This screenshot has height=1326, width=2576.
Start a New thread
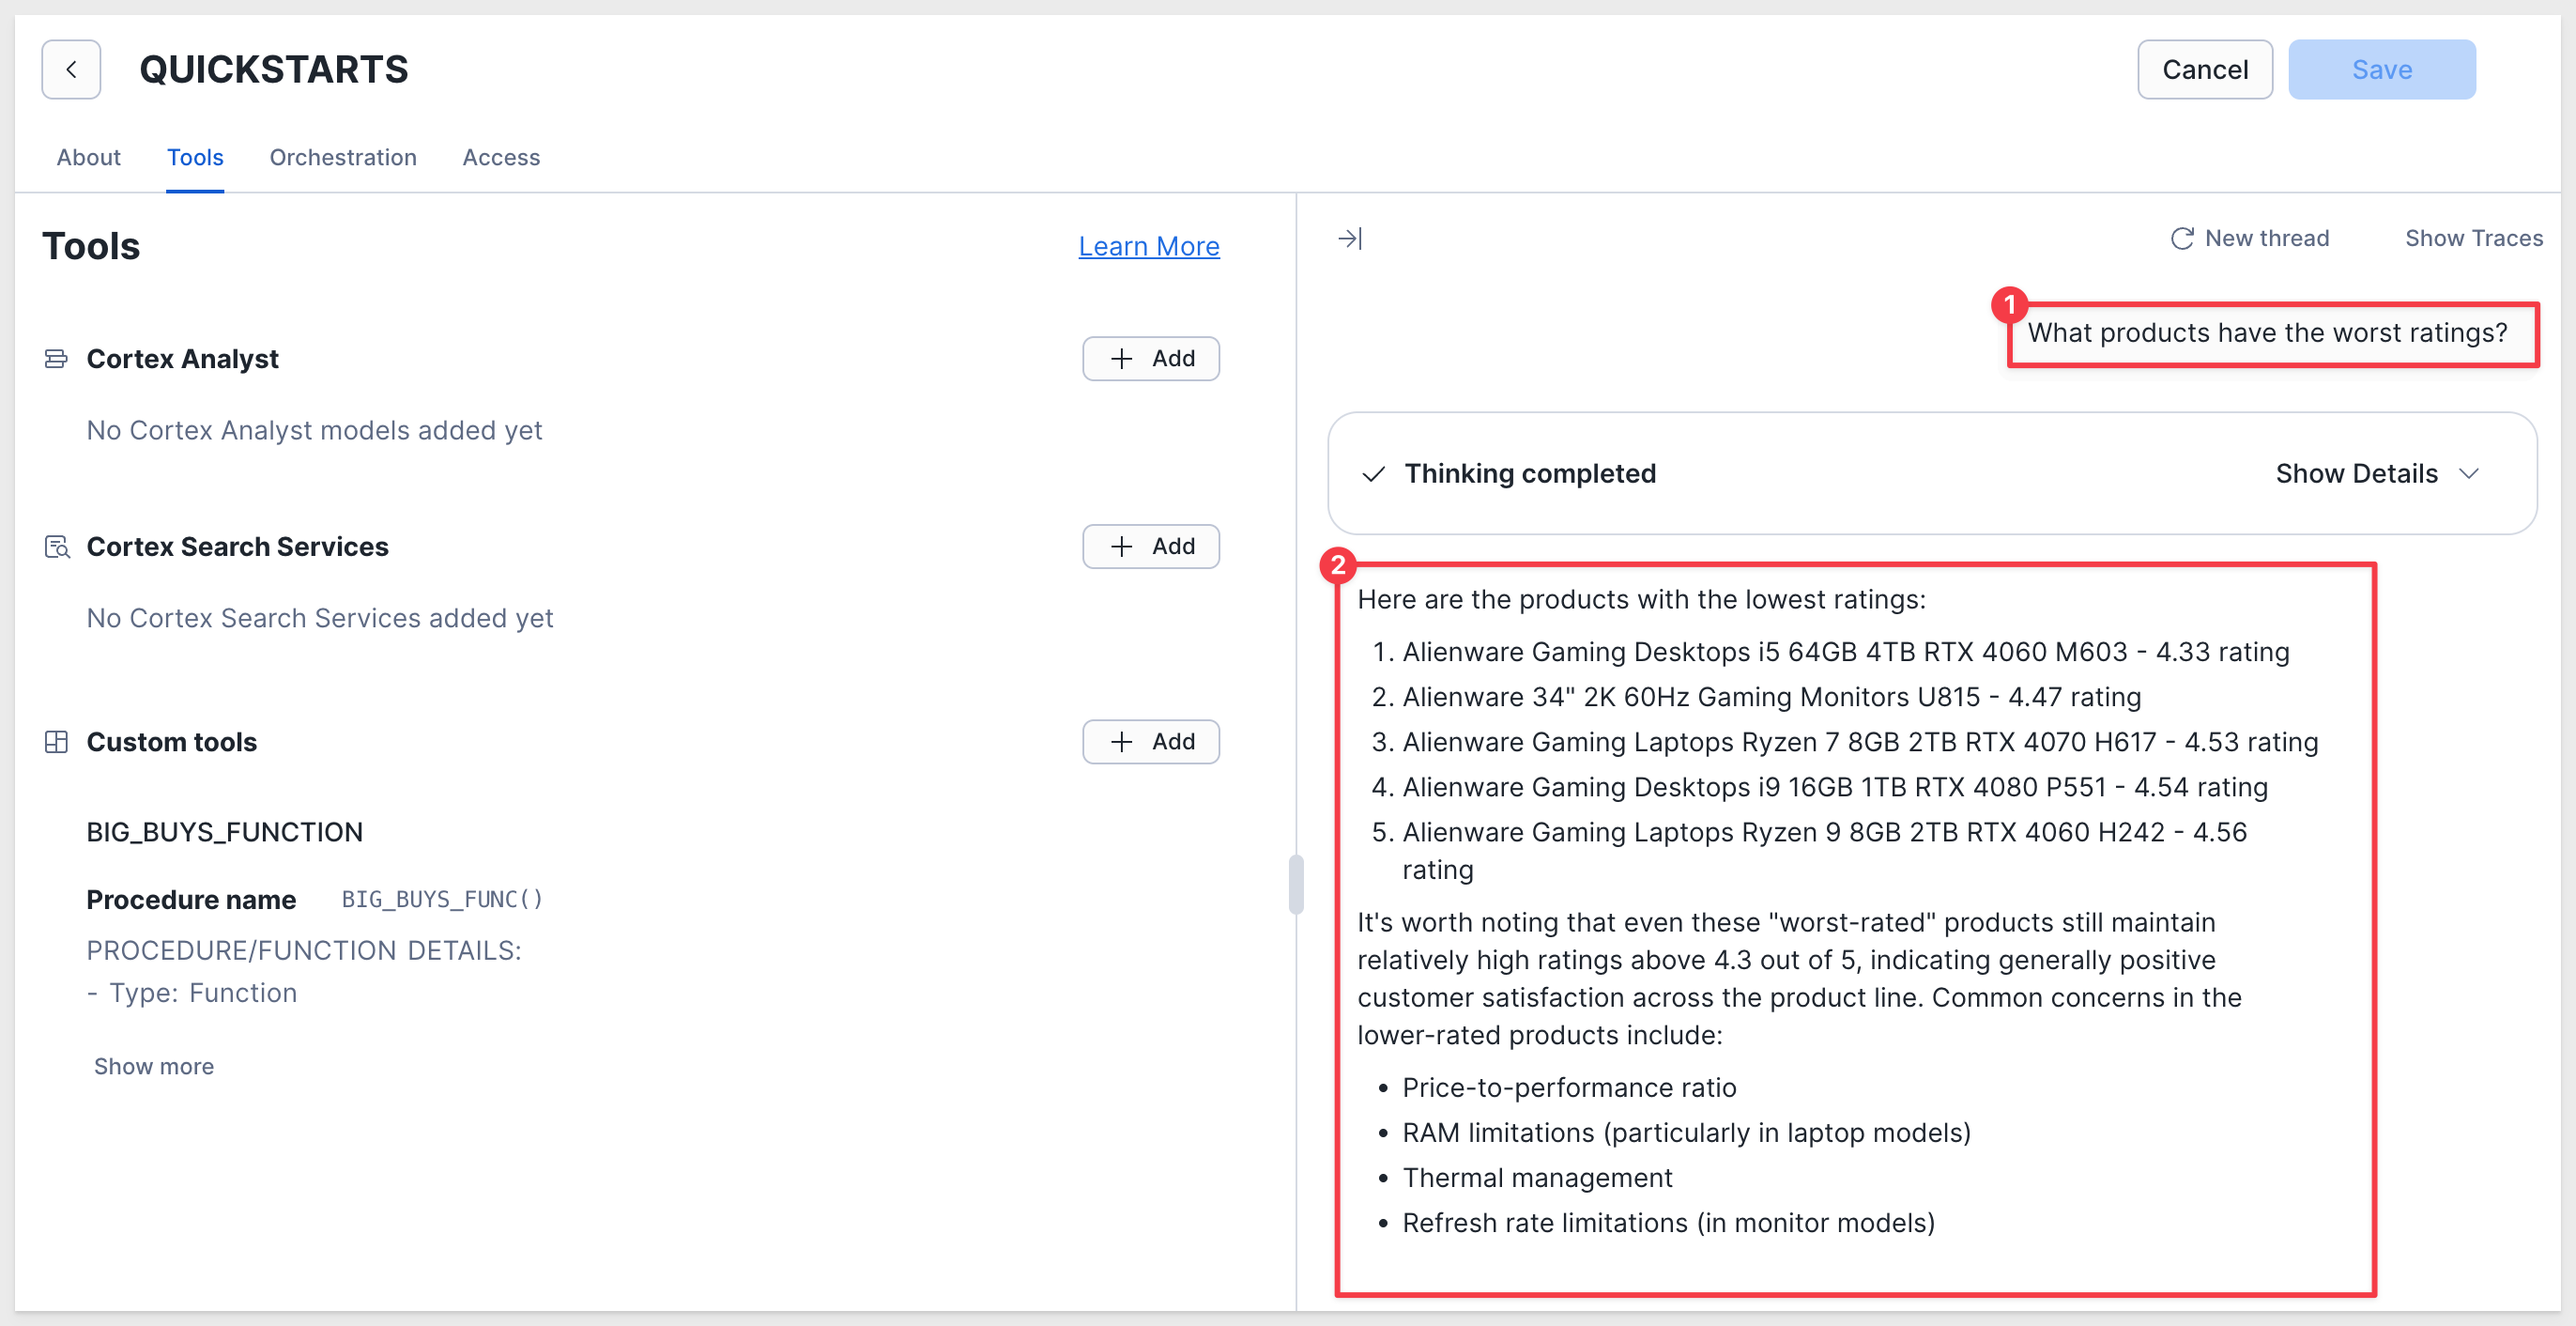tap(2249, 238)
